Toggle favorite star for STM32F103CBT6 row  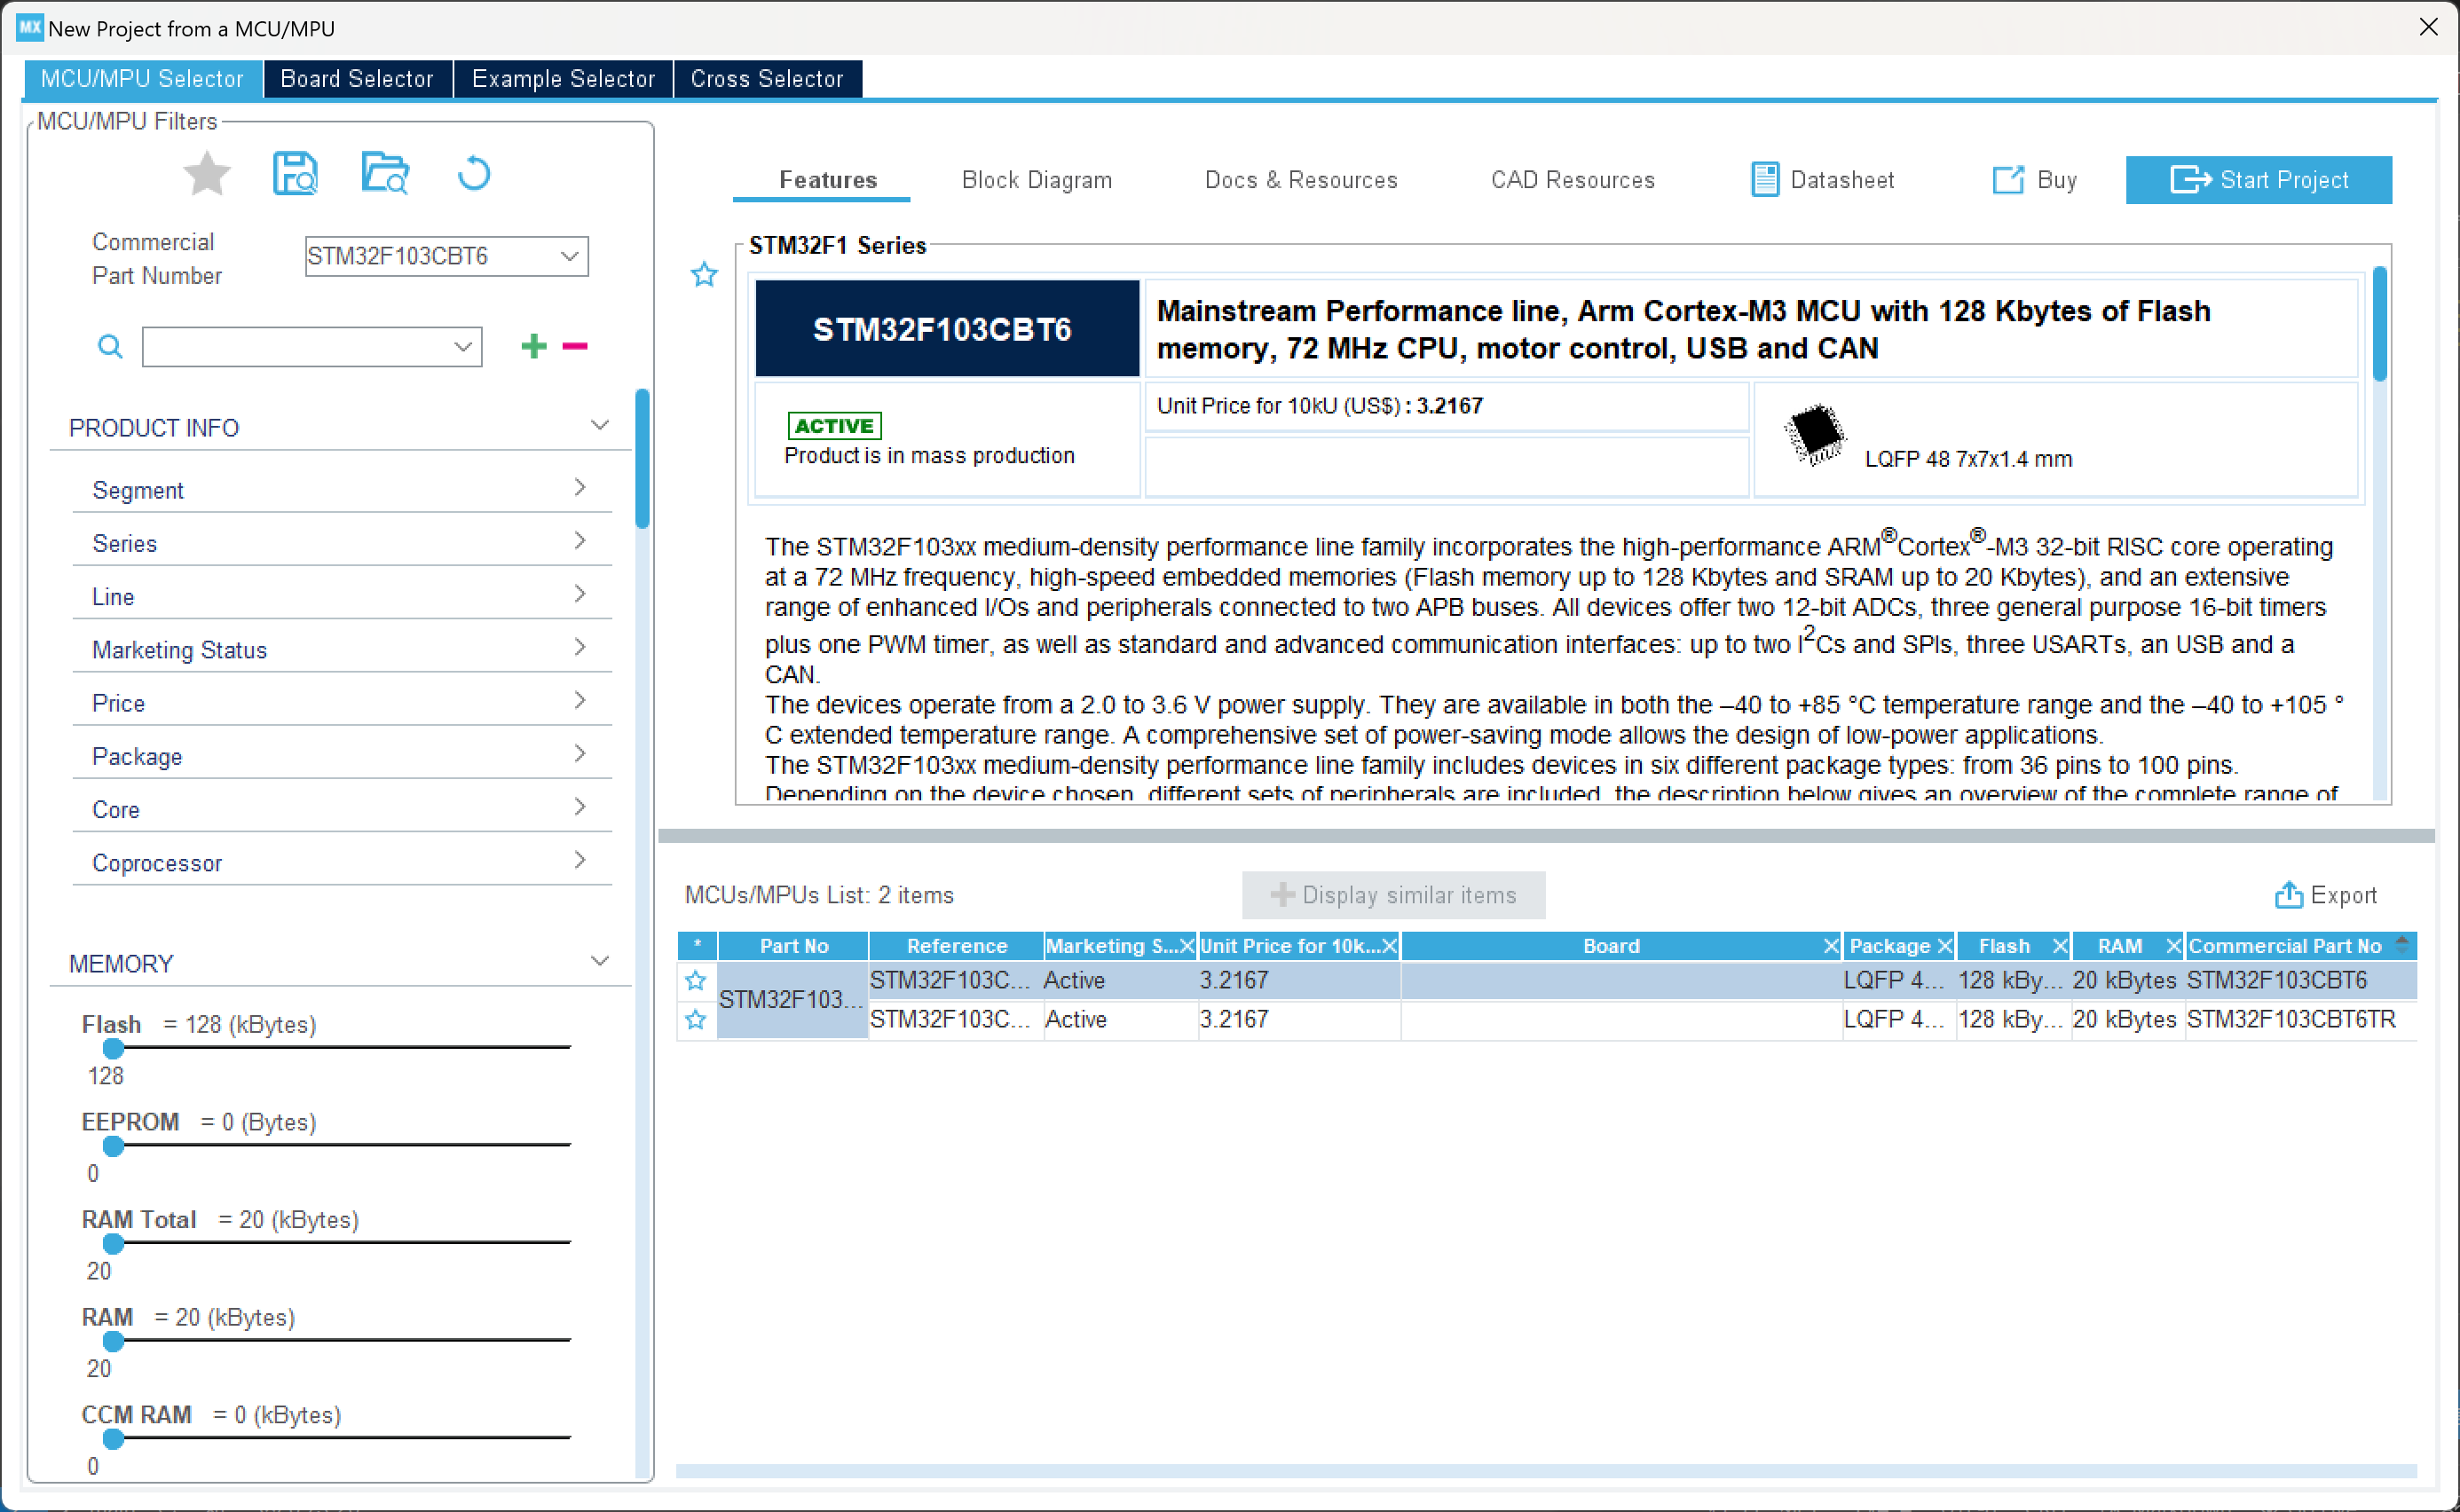click(696, 980)
